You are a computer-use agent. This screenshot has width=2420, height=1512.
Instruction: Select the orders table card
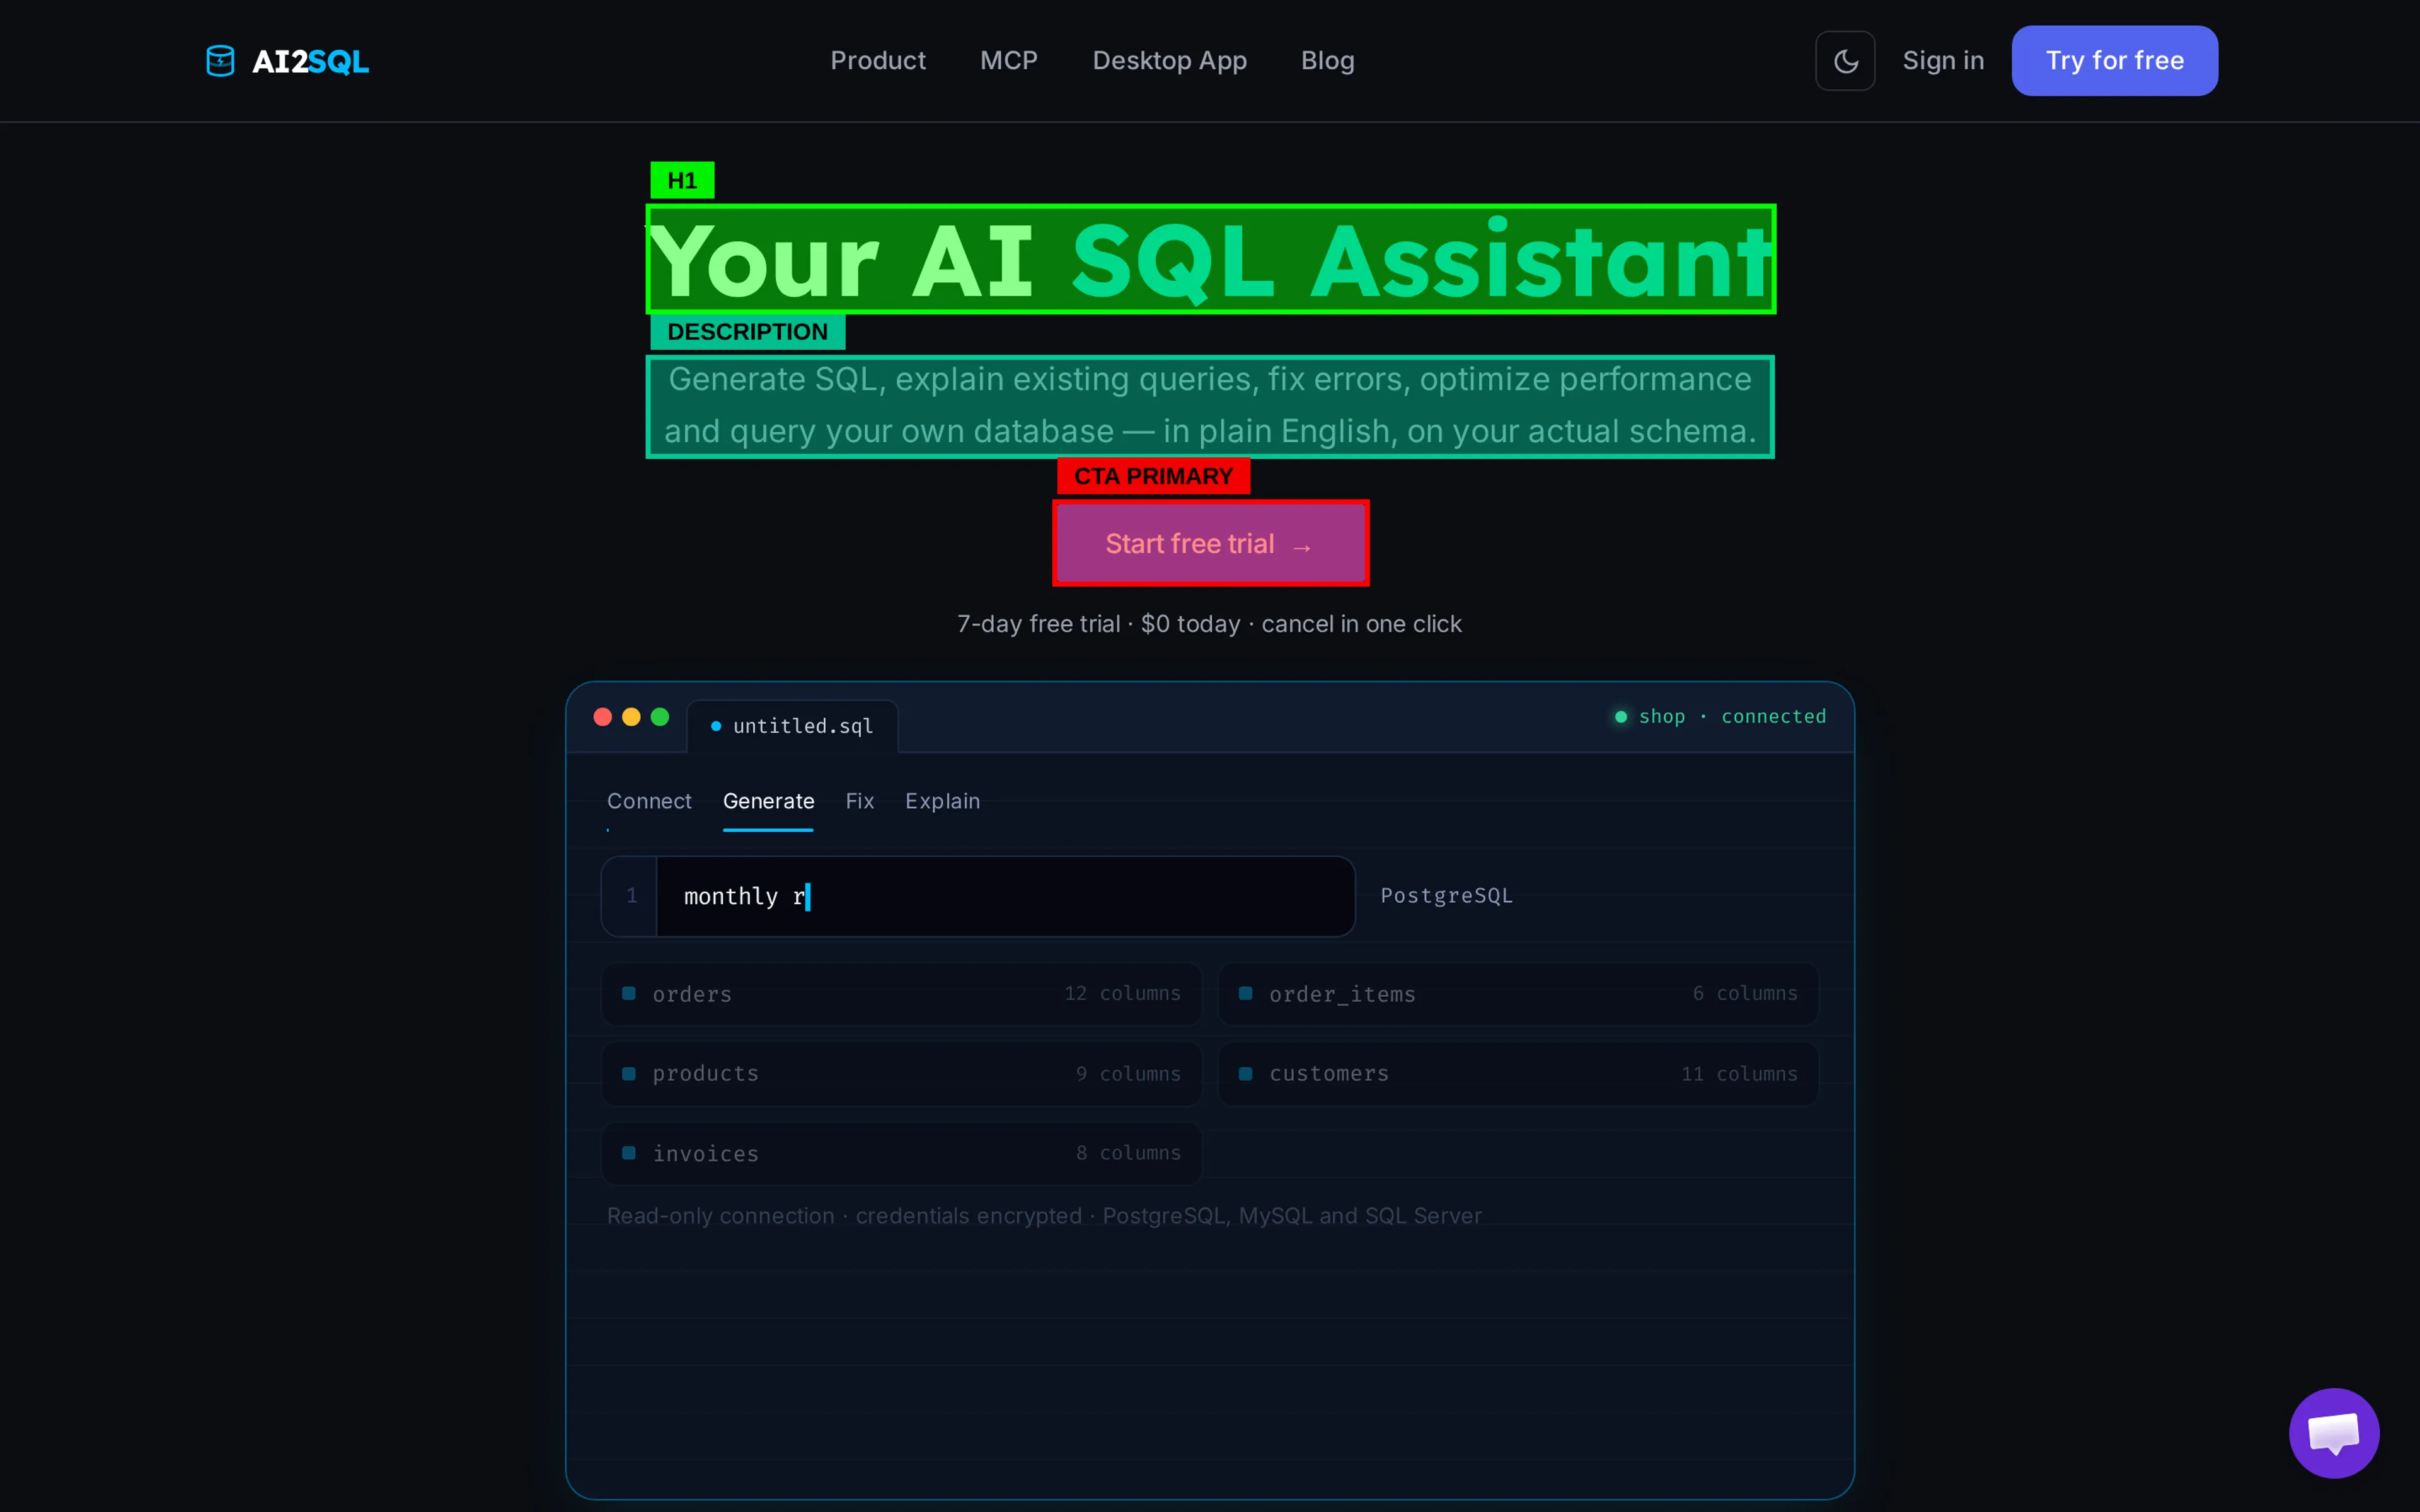[x=901, y=994]
